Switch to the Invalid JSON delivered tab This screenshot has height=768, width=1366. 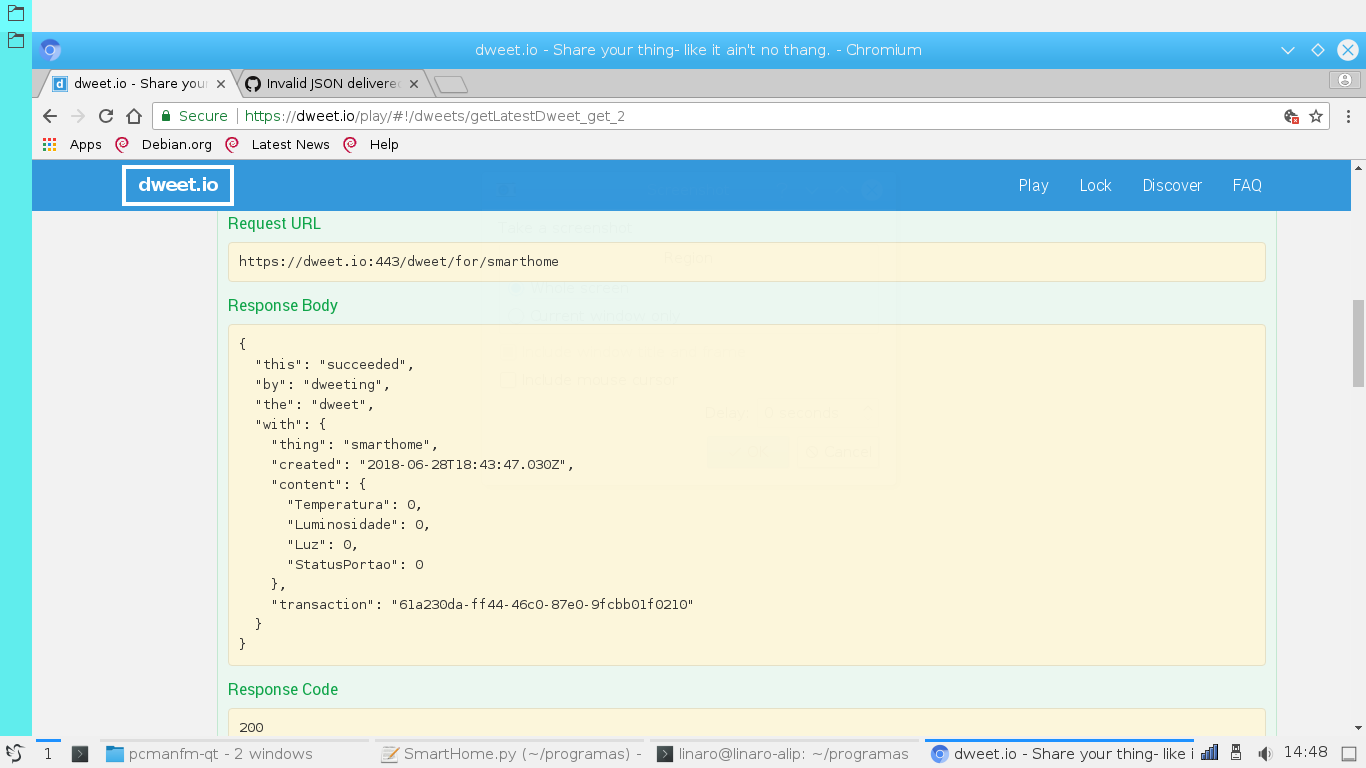pyautogui.click(x=331, y=84)
